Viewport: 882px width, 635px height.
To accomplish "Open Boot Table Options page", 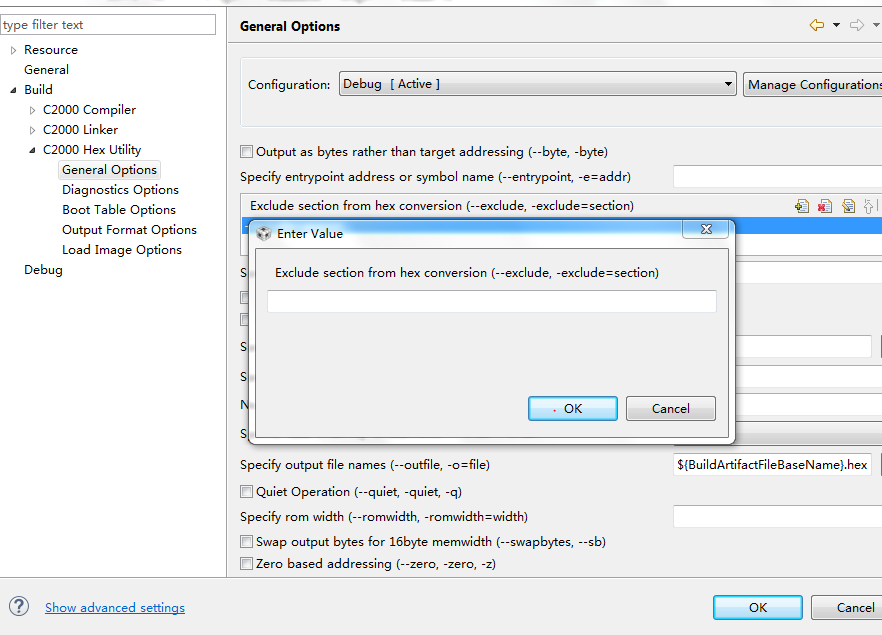I will tap(119, 210).
